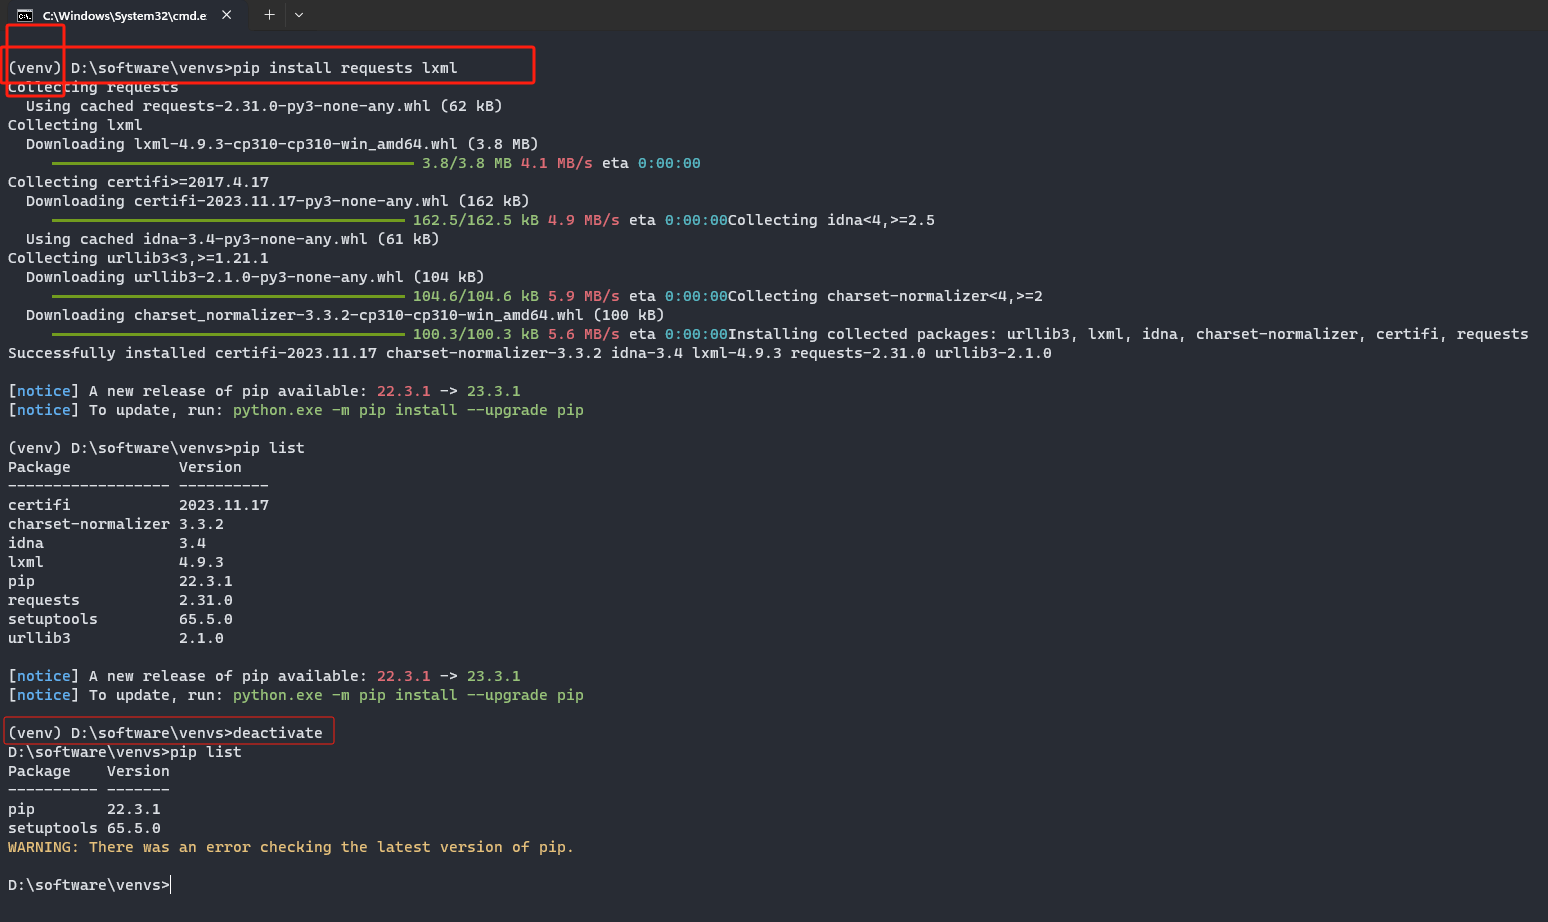Image resolution: width=1548 pixels, height=922 pixels.
Task: Click second 'A new release of pip available' notice
Action: coord(264,676)
